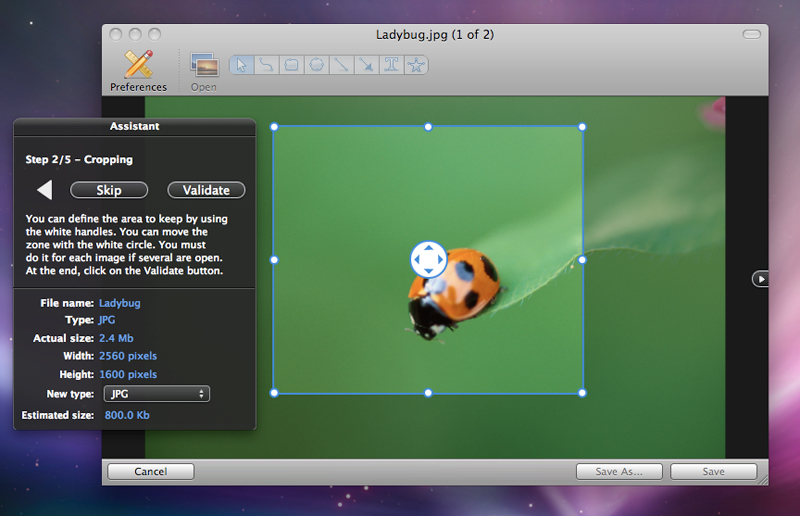Click the Step 2/5 – Cropping heading
Screen dimensions: 800x516
(x=79, y=159)
